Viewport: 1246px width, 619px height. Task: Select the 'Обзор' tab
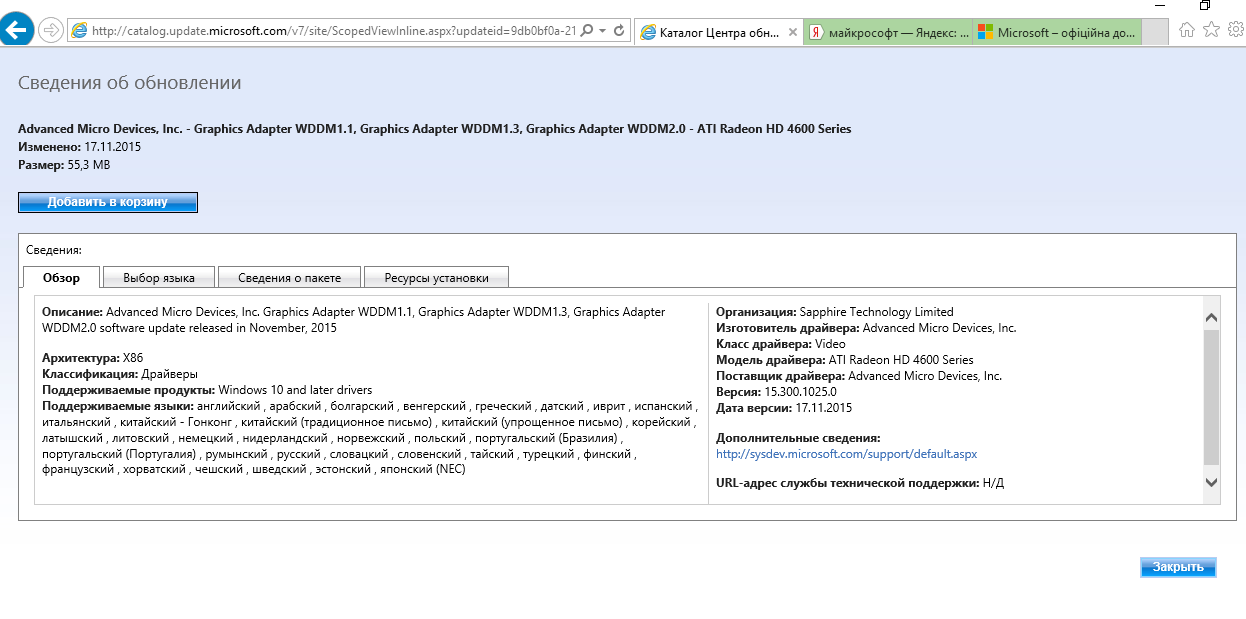click(x=61, y=277)
